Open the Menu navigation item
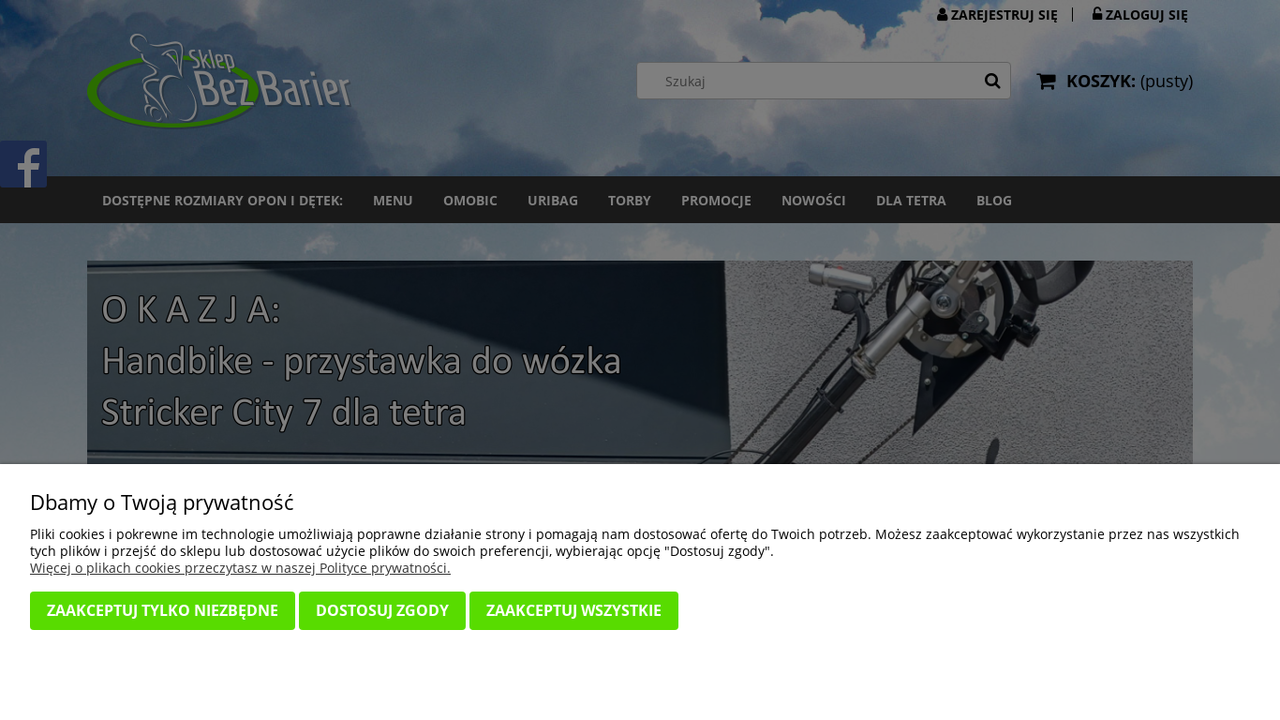 [393, 200]
